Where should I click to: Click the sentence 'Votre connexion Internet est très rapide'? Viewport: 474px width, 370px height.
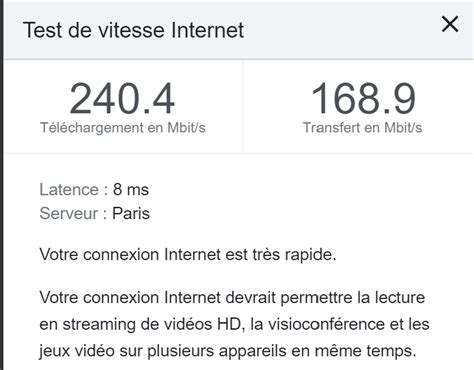pyautogui.click(x=188, y=255)
